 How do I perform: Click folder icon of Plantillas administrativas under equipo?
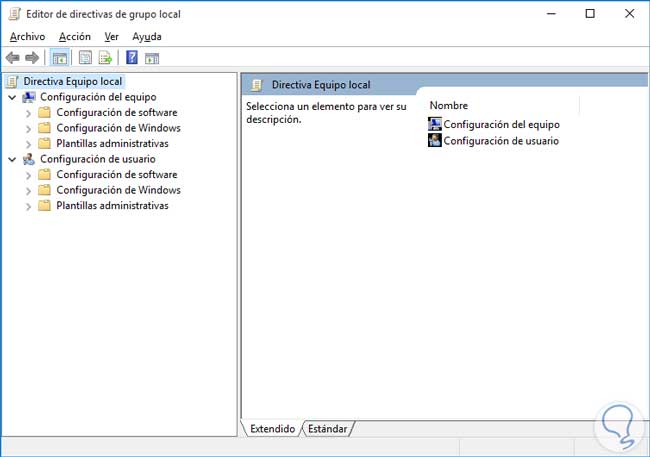click(44, 143)
